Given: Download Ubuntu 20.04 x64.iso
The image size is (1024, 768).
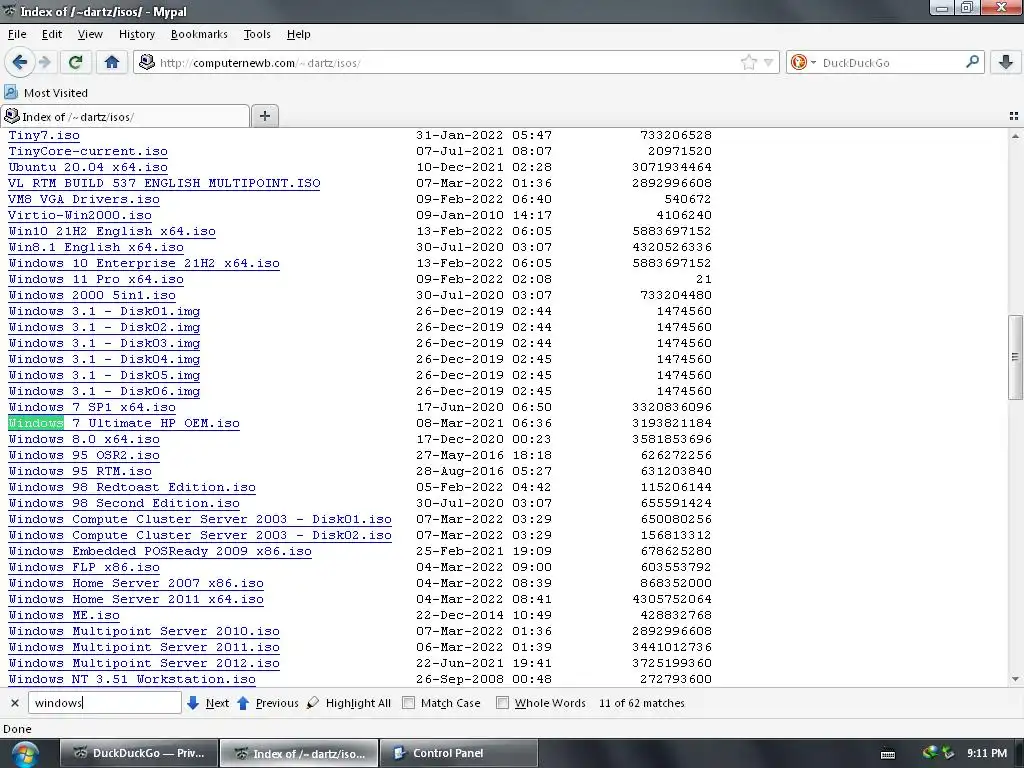Looking at the screenshot, I should click(88, 167).
